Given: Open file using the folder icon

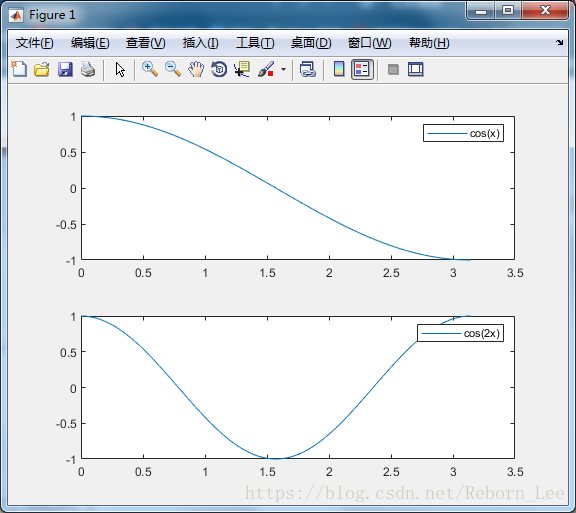Looking at the screenshot, I should (42, 69).
